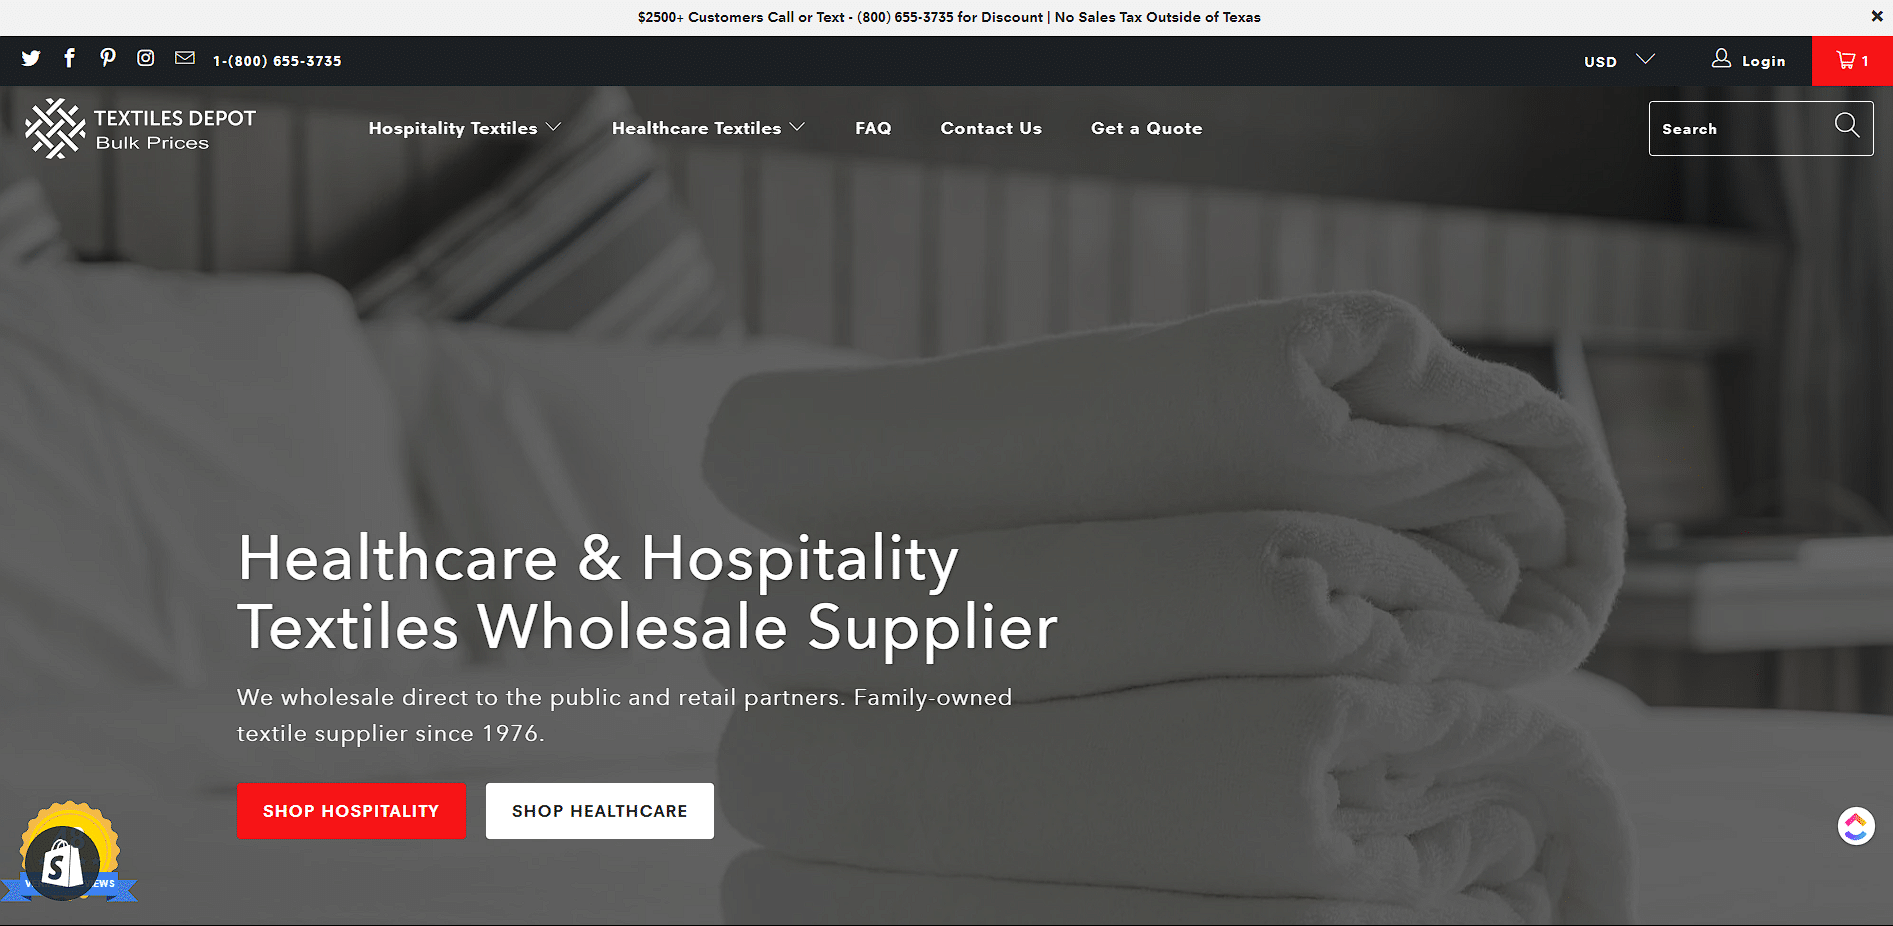This screenshot has width=1893, height=926.
Task: Open the red shopping cart
Action: (x=1852, y=61)
